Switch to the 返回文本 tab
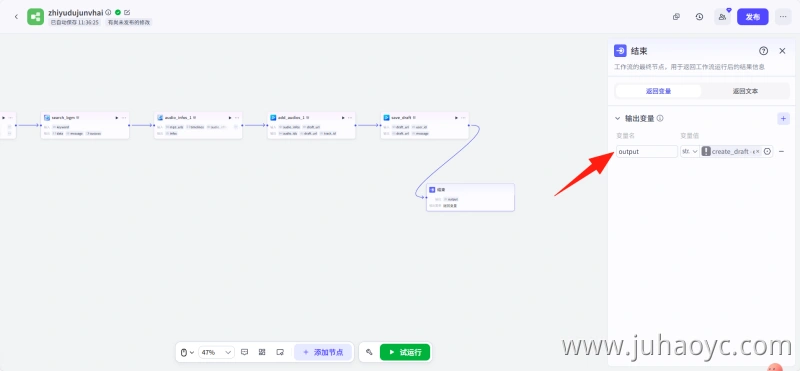Image resolution: width=800 pixels, height=371 pixels. click(x=745, y=91)
